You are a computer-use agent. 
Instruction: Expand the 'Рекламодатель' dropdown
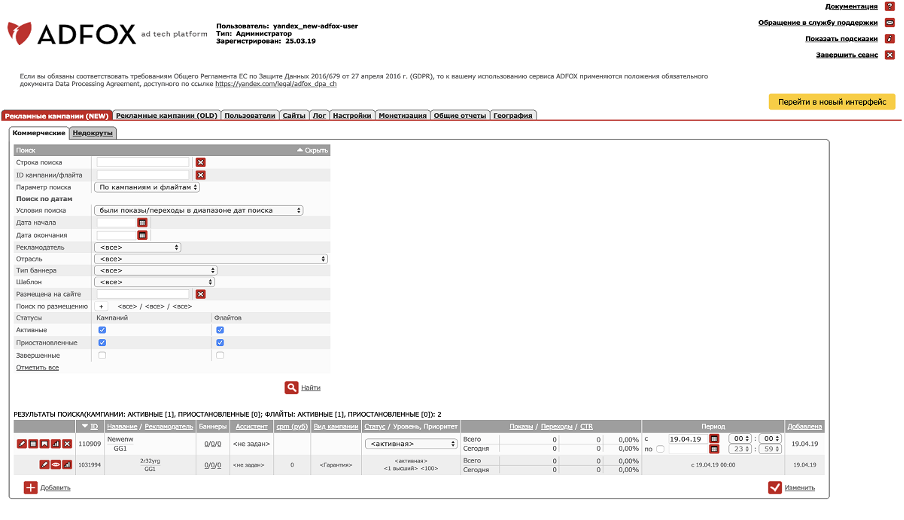tap(137, 246)
